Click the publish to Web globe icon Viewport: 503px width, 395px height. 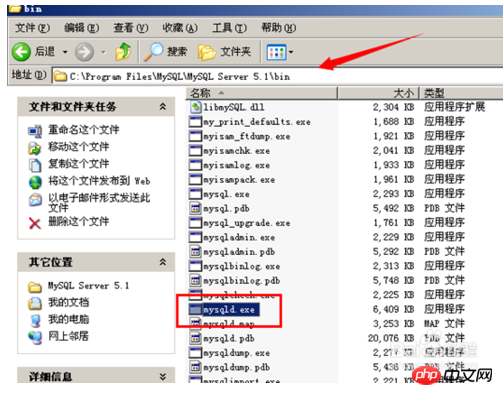35,182
